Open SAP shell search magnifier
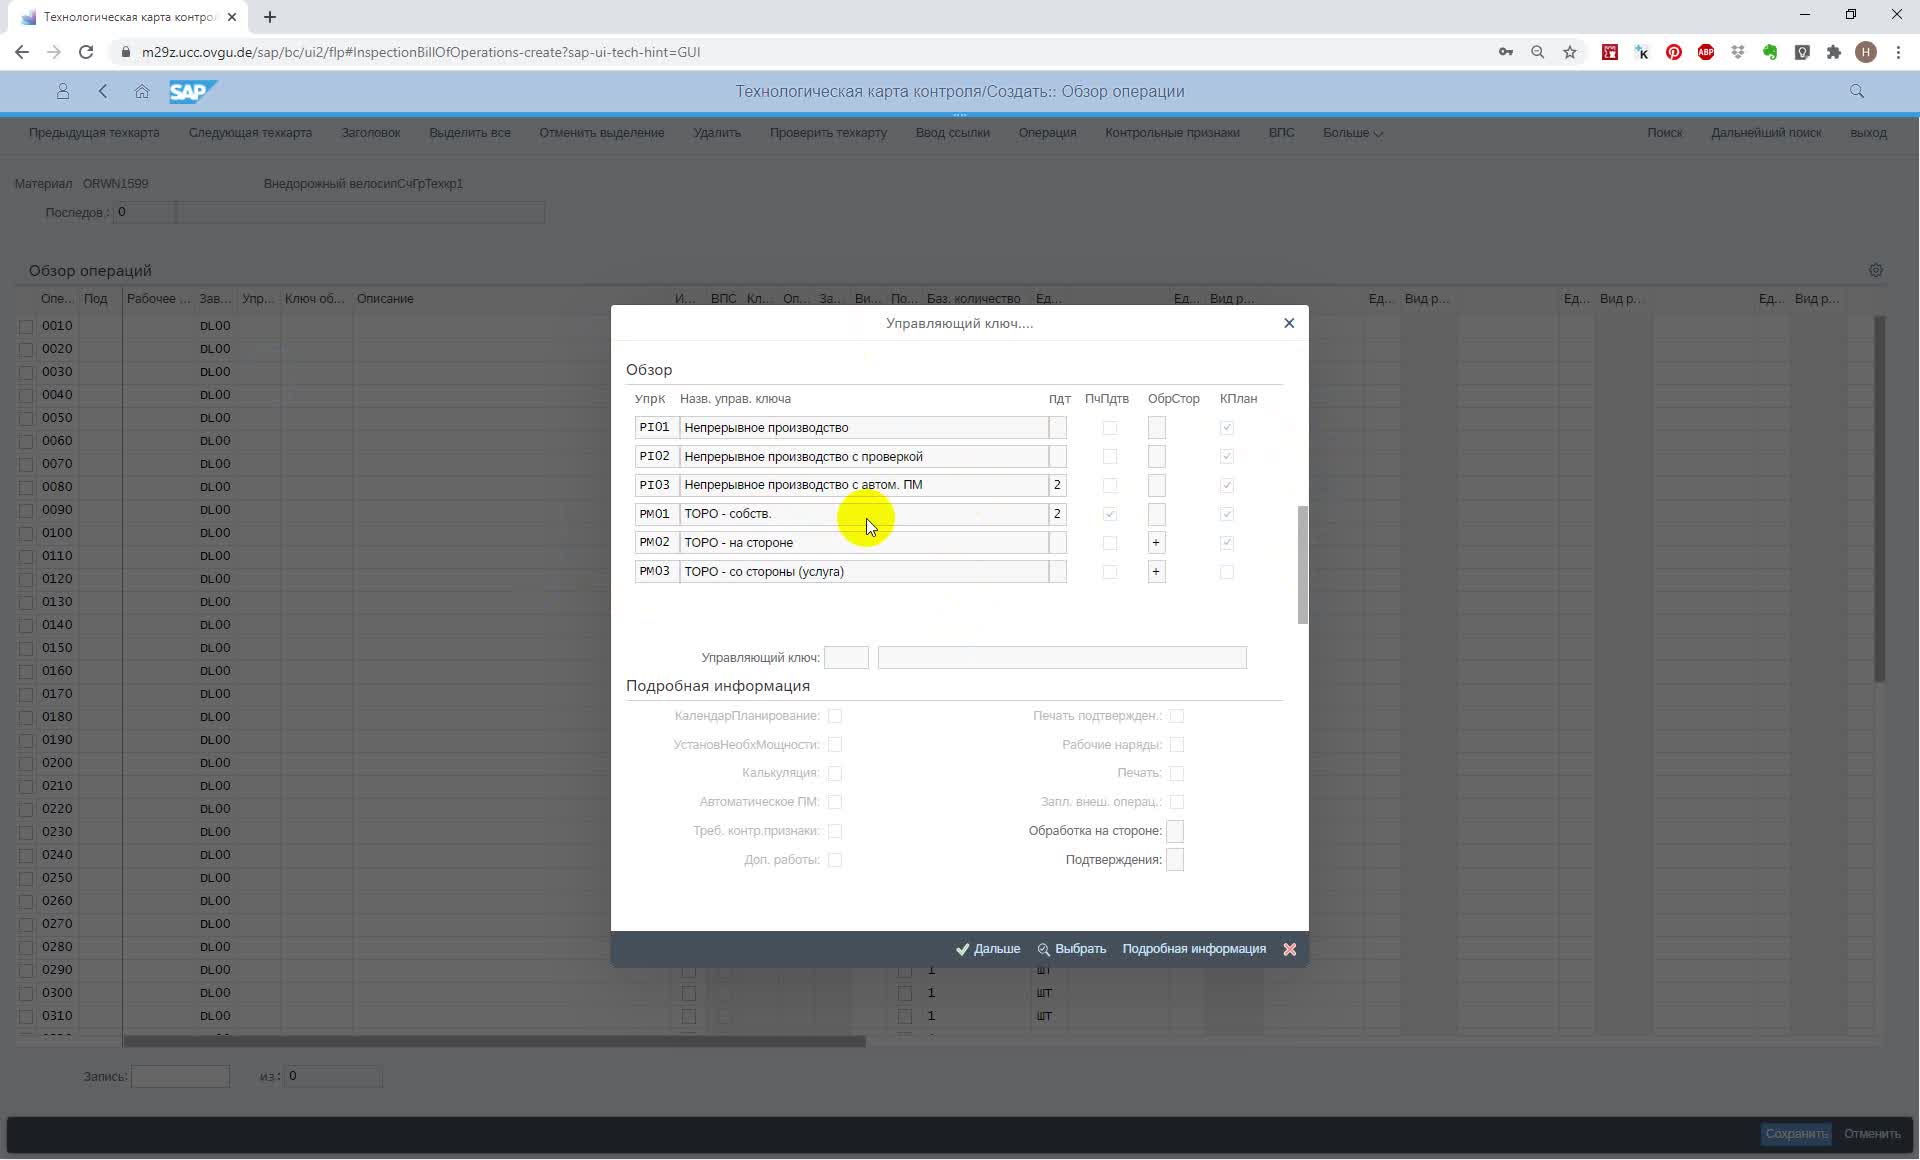 pyautogui.click(x=1857, y=91)
